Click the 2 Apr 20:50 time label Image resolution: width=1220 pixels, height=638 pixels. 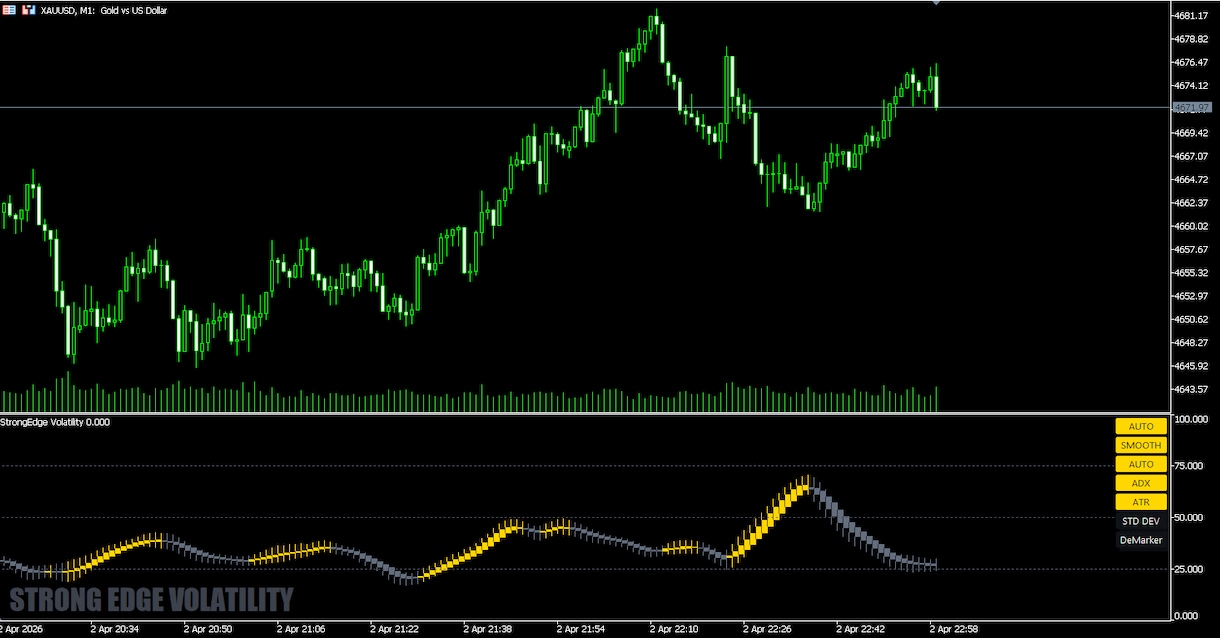[208, 630]
